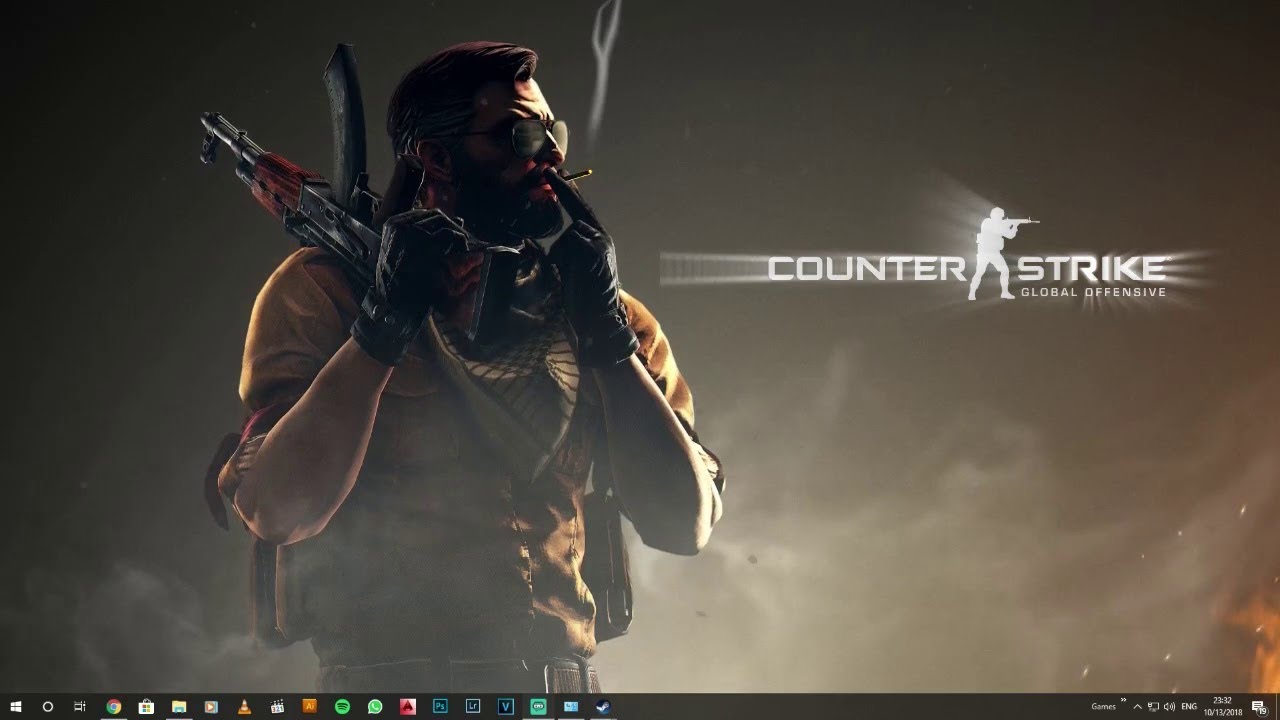Screen dimensions: 1280x720
Task: Open the clock showing 23:32
Action: pos(1222,707)
